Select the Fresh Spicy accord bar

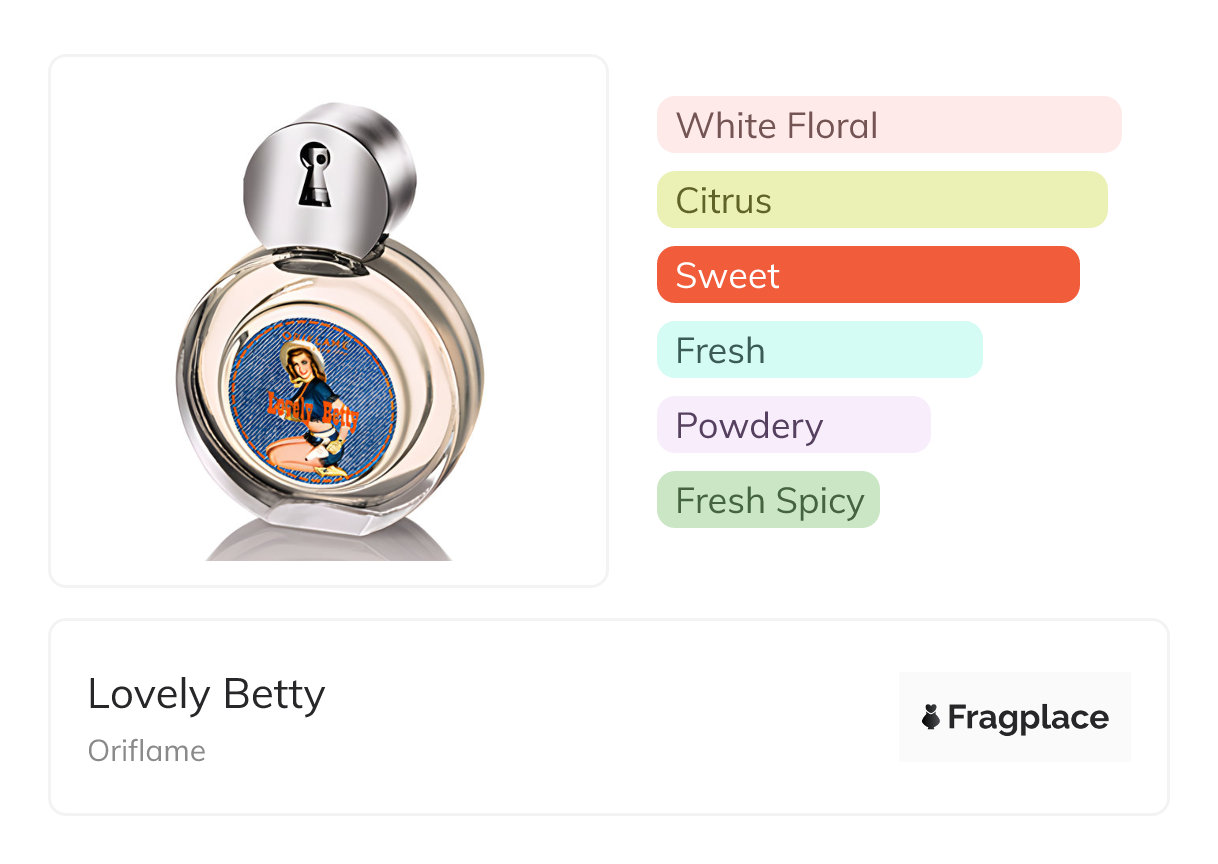(x=768, y=500)
